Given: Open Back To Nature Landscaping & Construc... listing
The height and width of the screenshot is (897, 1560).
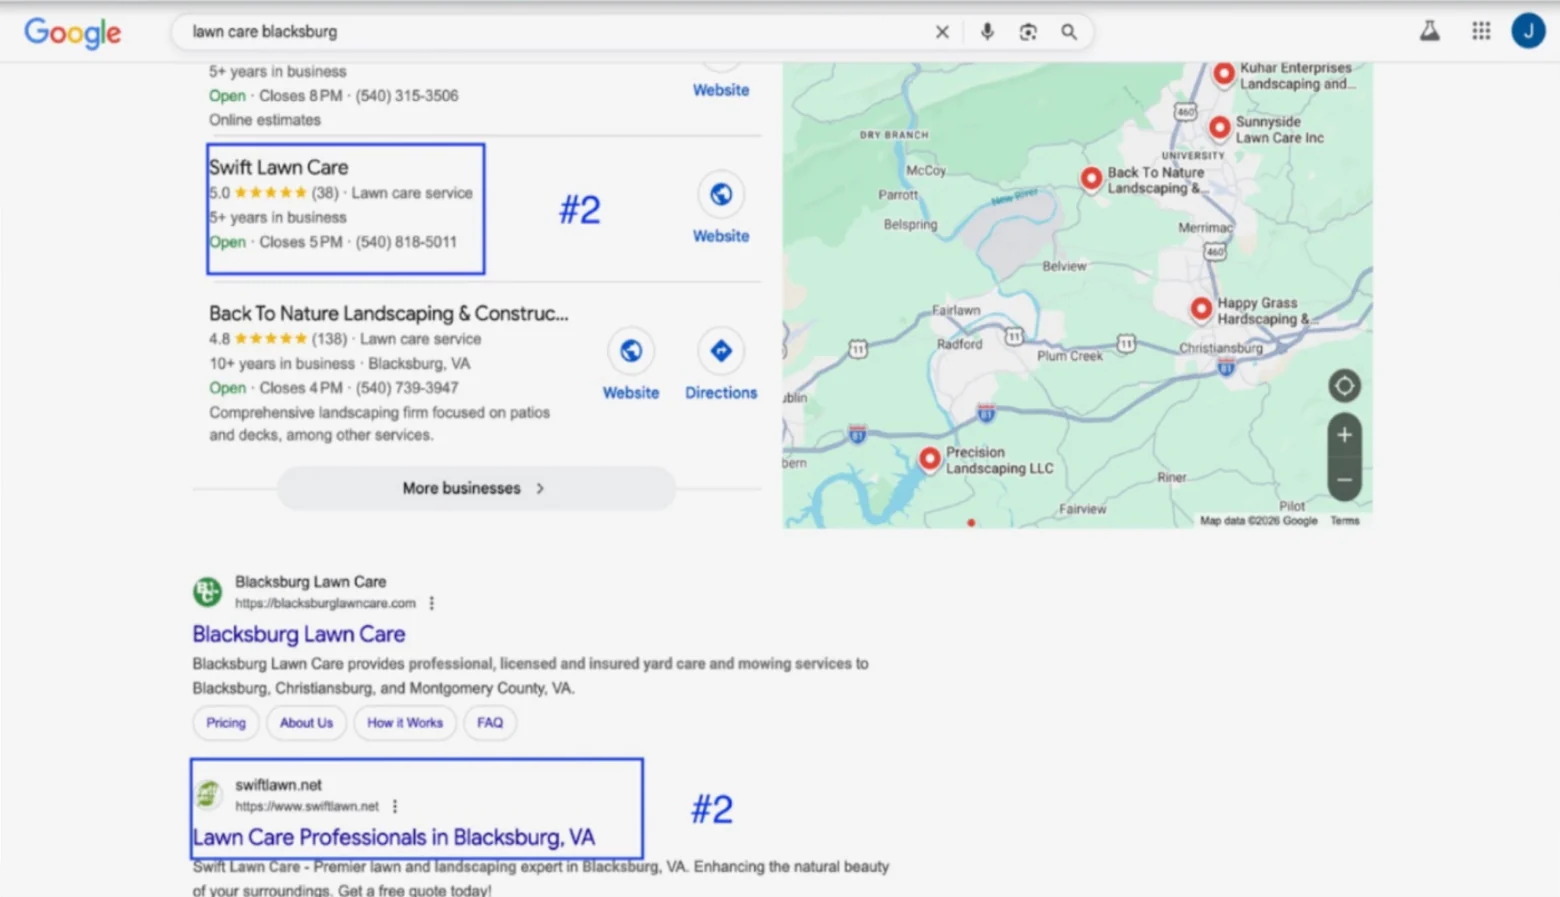Looking at the screenshot, I should [388, 313].
